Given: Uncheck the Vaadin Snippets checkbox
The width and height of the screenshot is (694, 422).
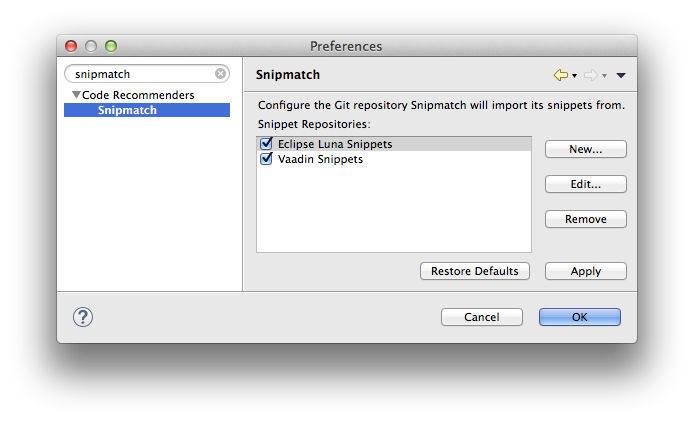Looking at the screenshot, I should click(266, 159).
